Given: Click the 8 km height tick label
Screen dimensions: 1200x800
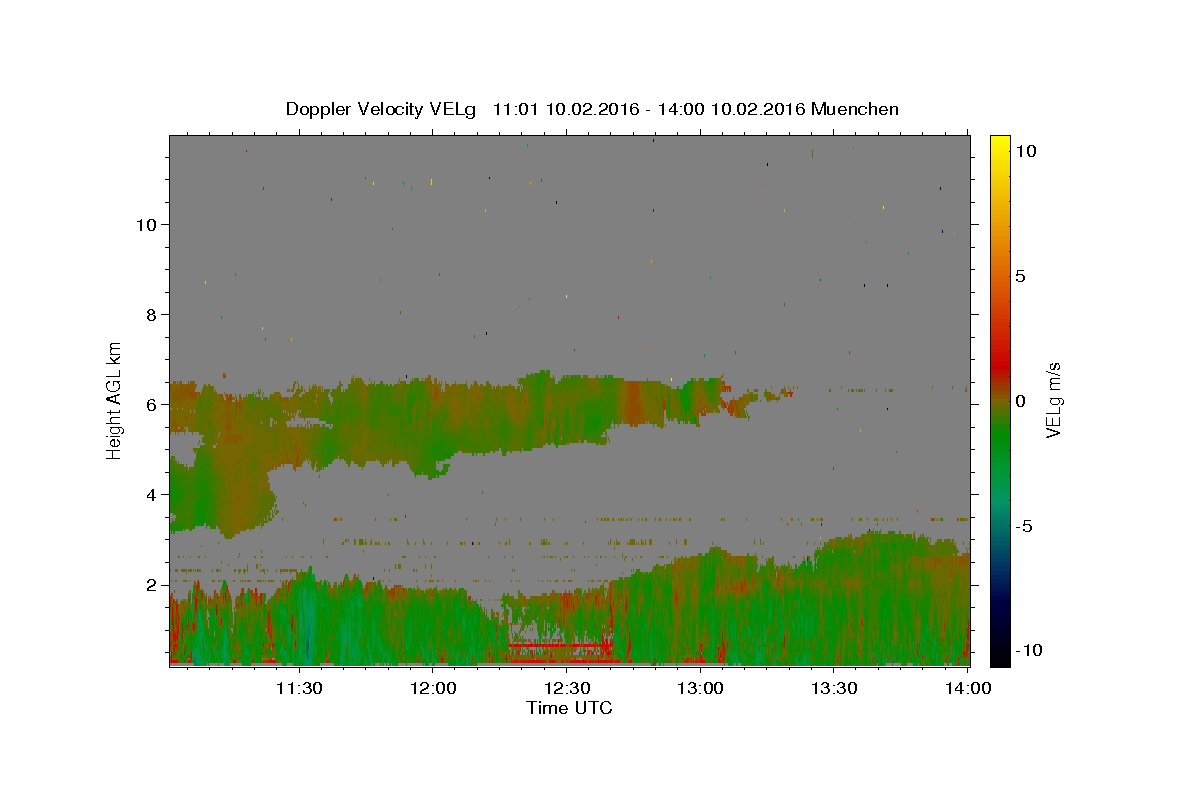Looking at the screenshot, I should [153, 314].
